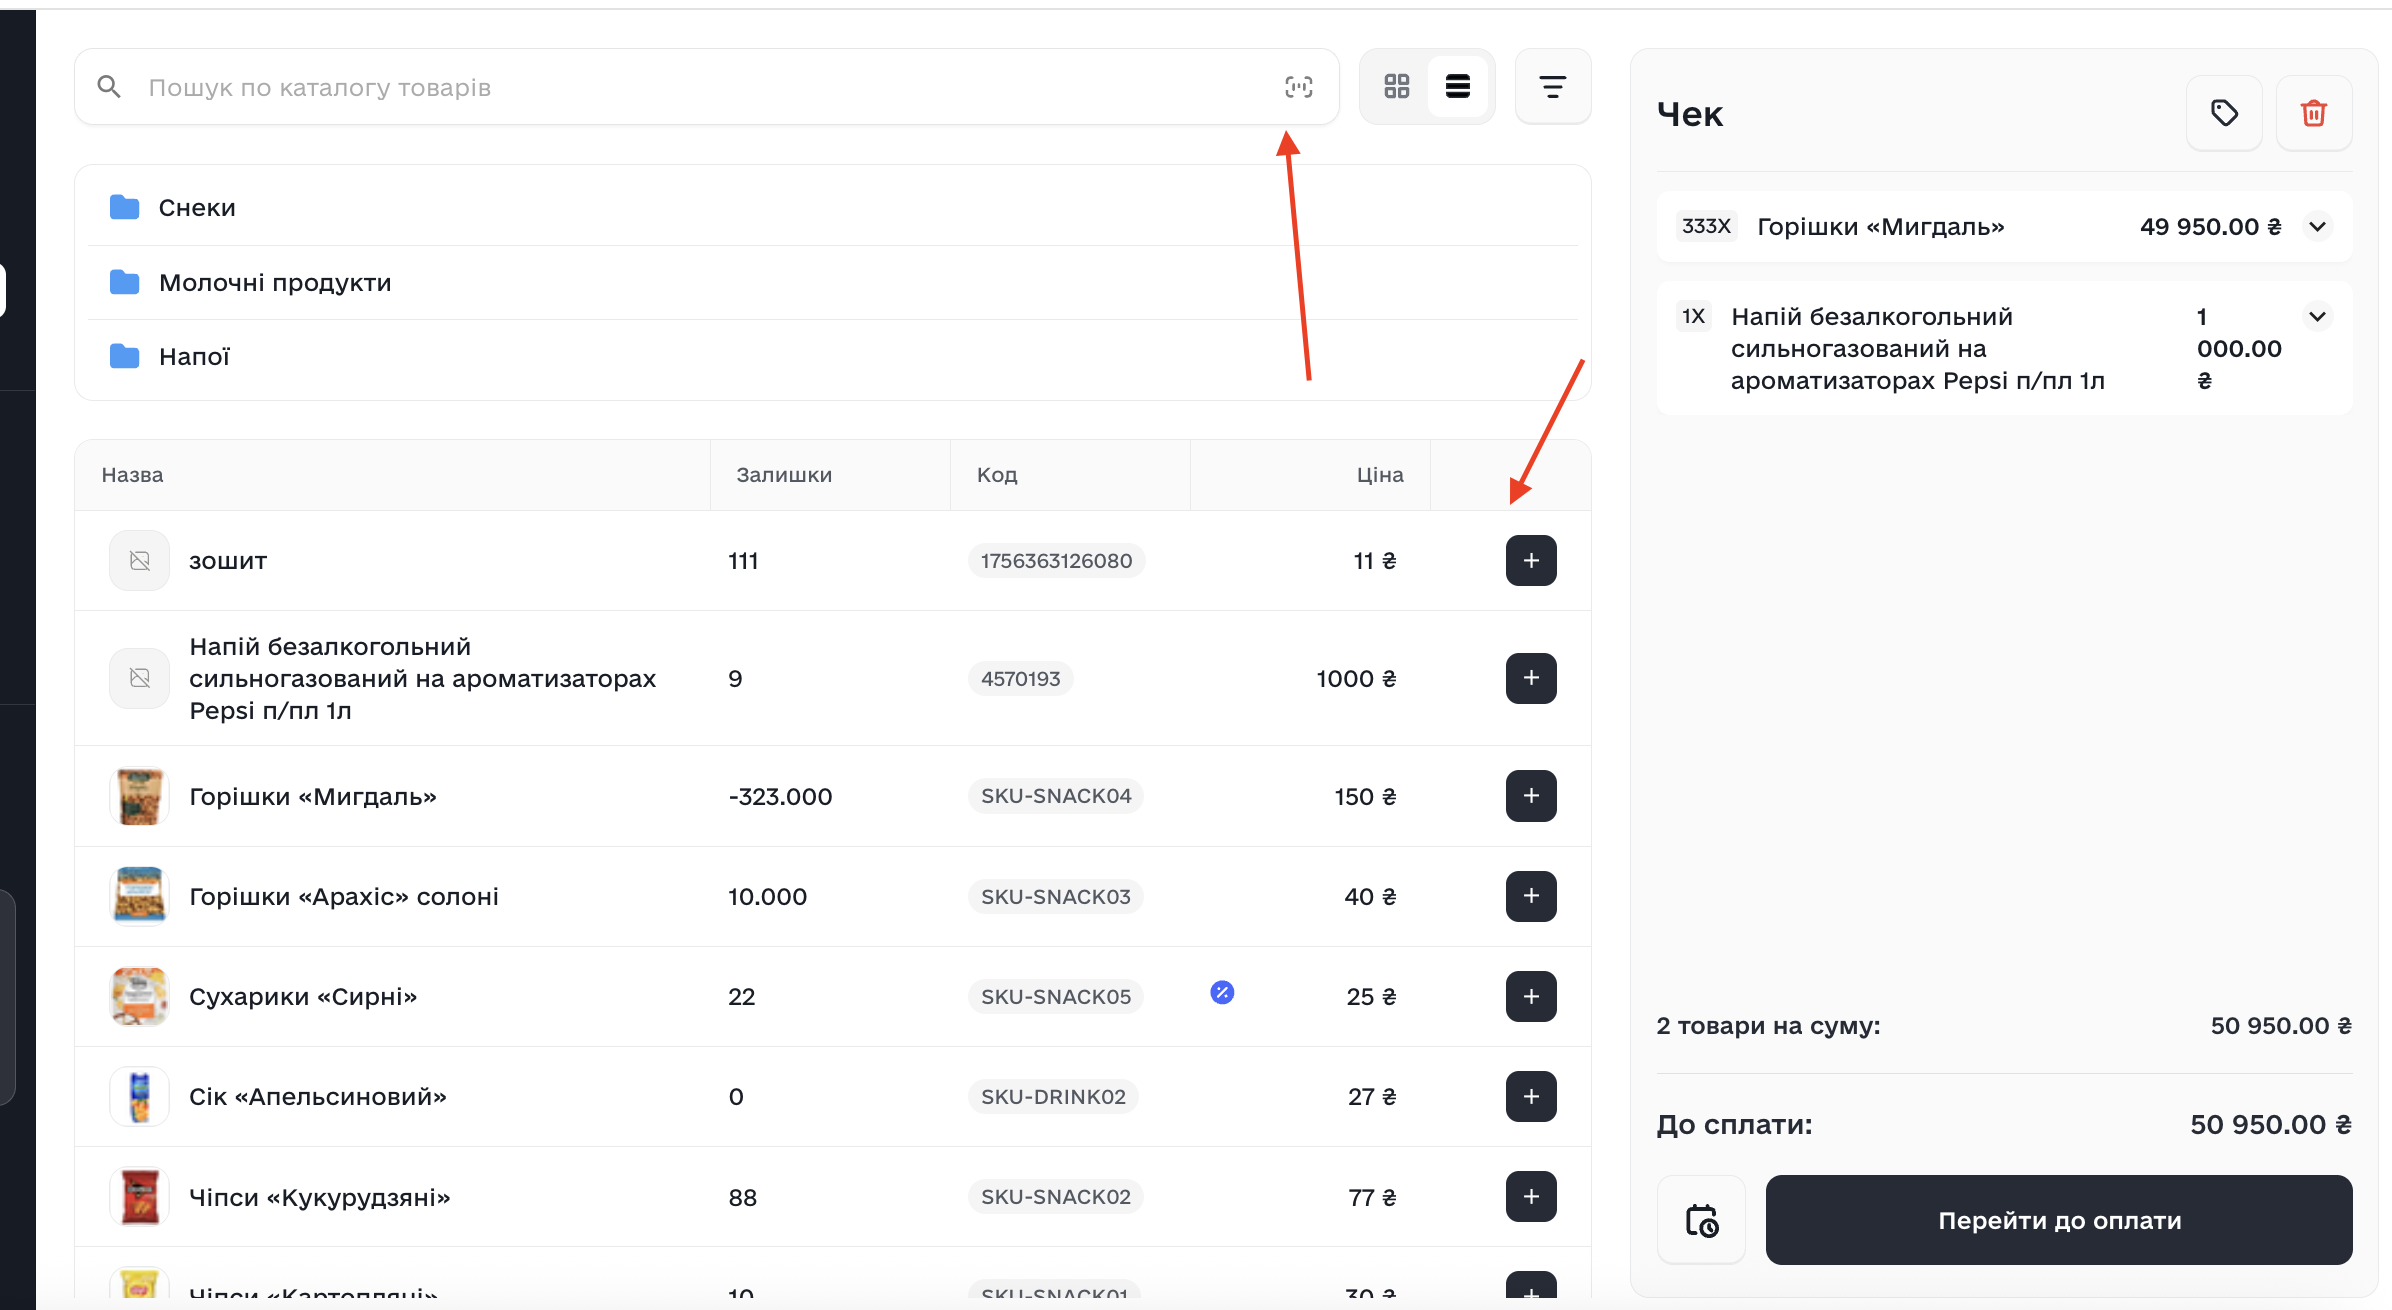
Task: Open the Снеки category folder
Action: pos(197,208)
